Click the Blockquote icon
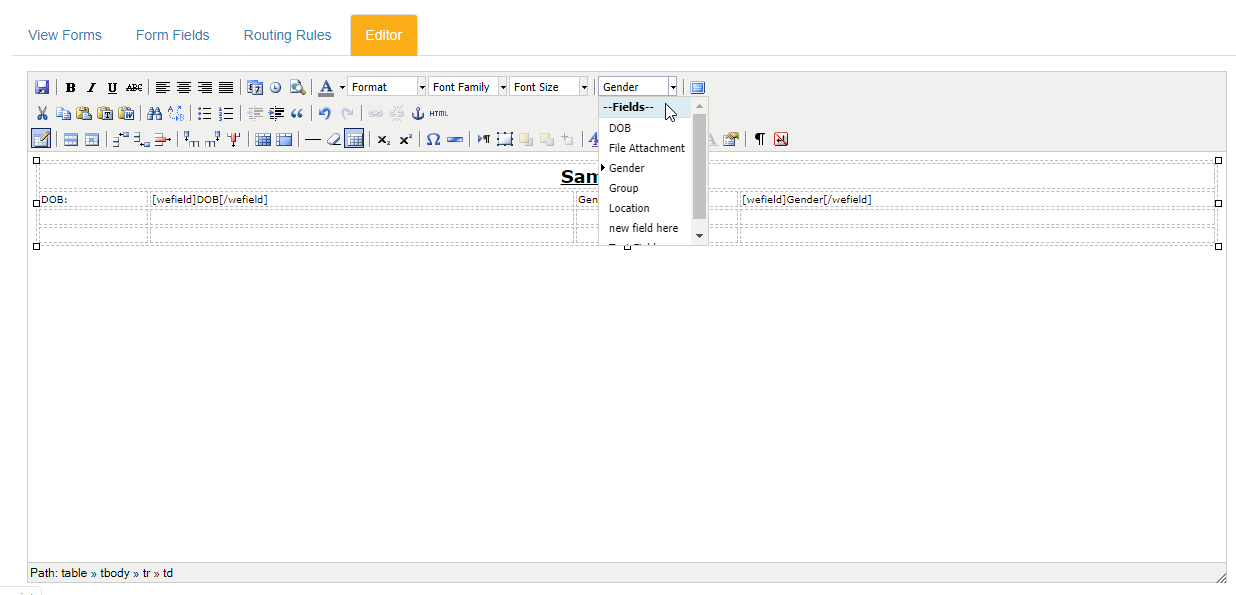The width and height of the screenshot is (1236, 595). (297, 113)
